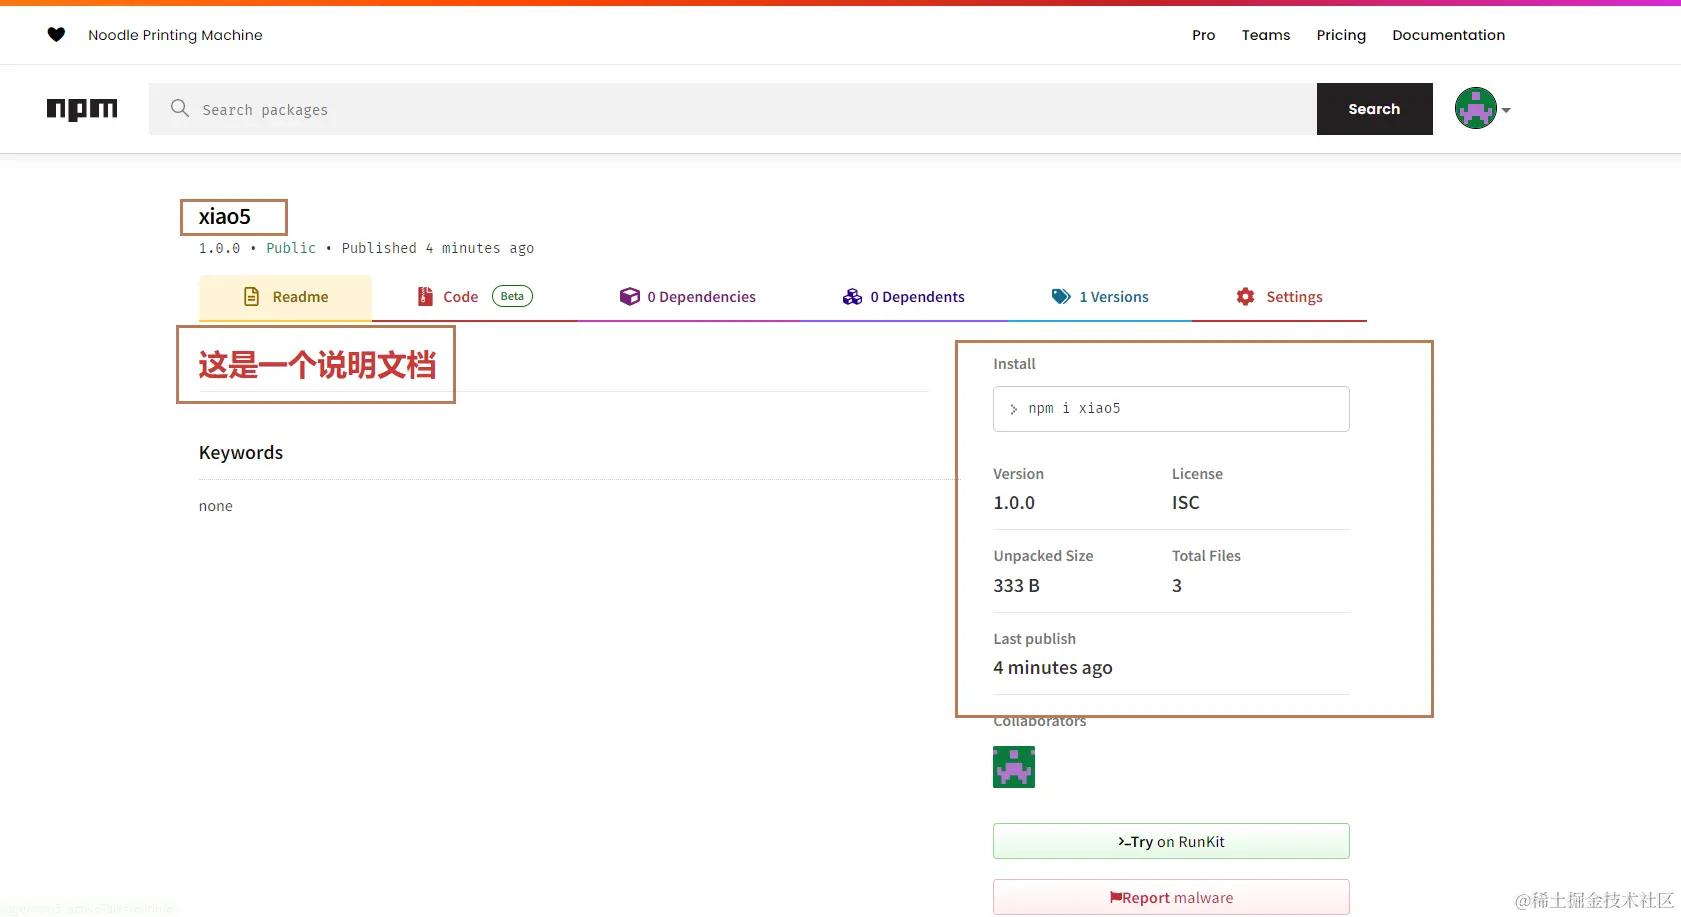Switch to the Readme tab
Viewport: 1681px width, 917px height.
[285, 297]
